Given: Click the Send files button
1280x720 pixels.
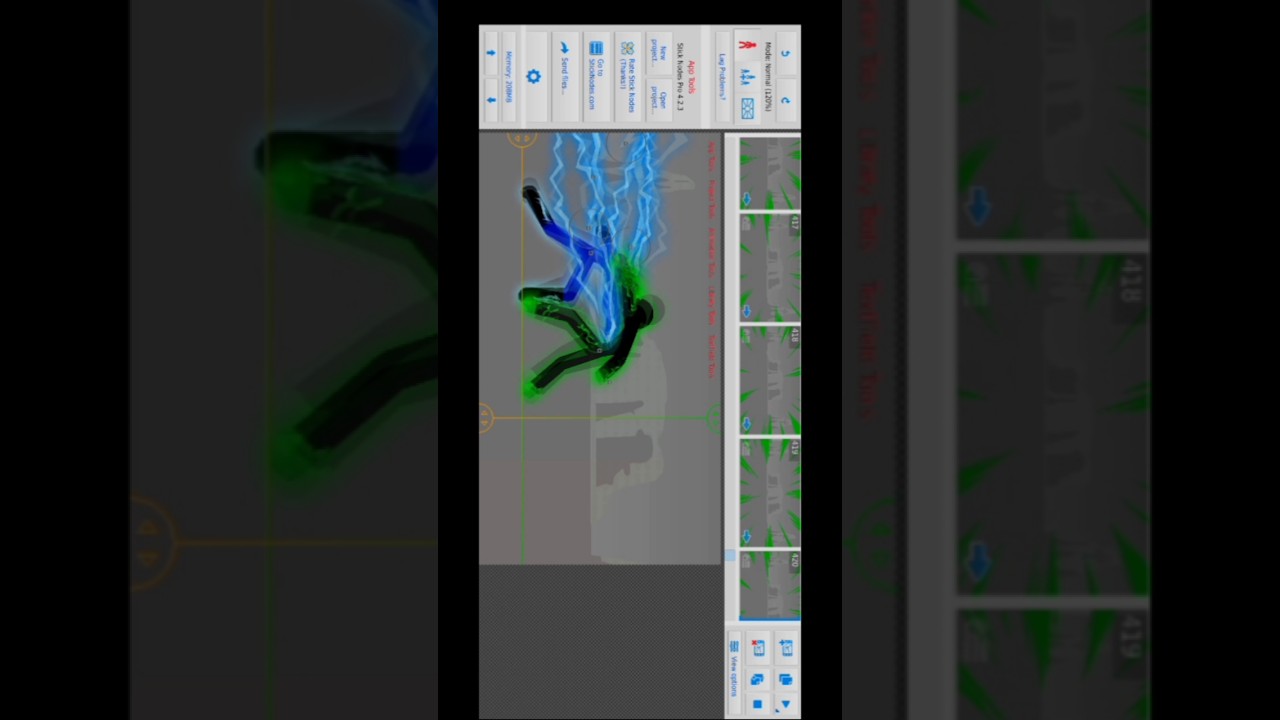Looking at the screenshot, I should 565,76.
